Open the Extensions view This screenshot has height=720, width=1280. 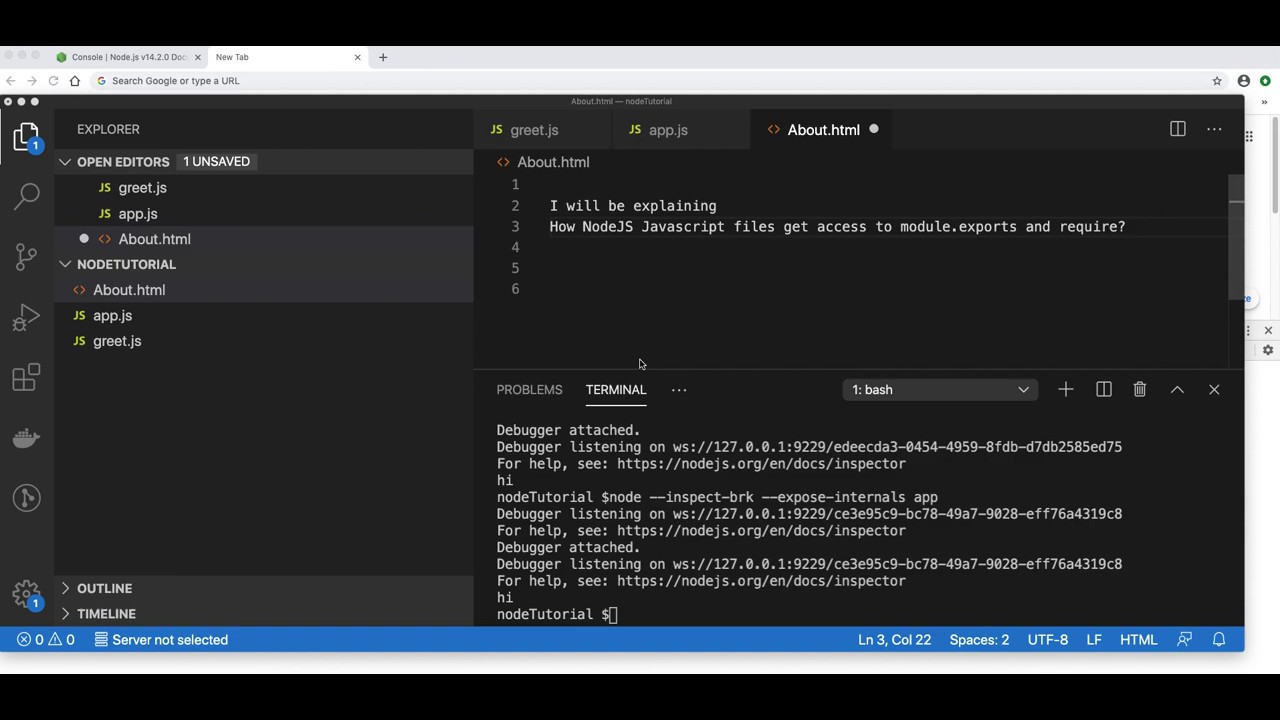pos(27,377)
